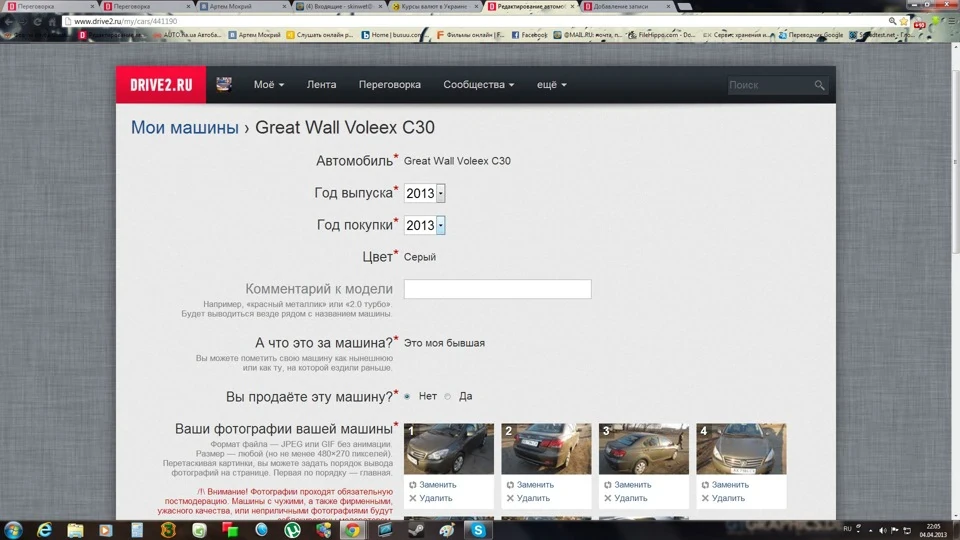The image size is (960, 540).
Task: Expand the ещё menu
Action: 552,84
